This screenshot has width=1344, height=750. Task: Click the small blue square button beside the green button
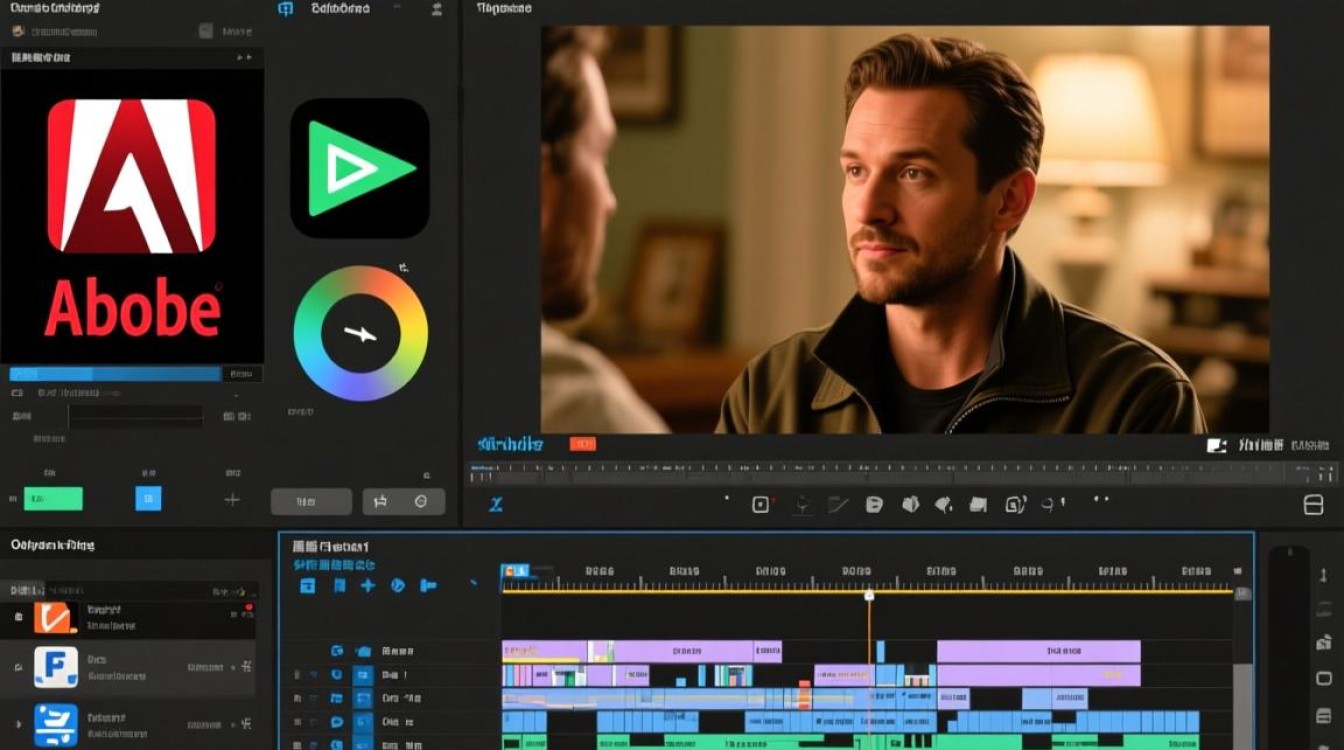[148, 498]
